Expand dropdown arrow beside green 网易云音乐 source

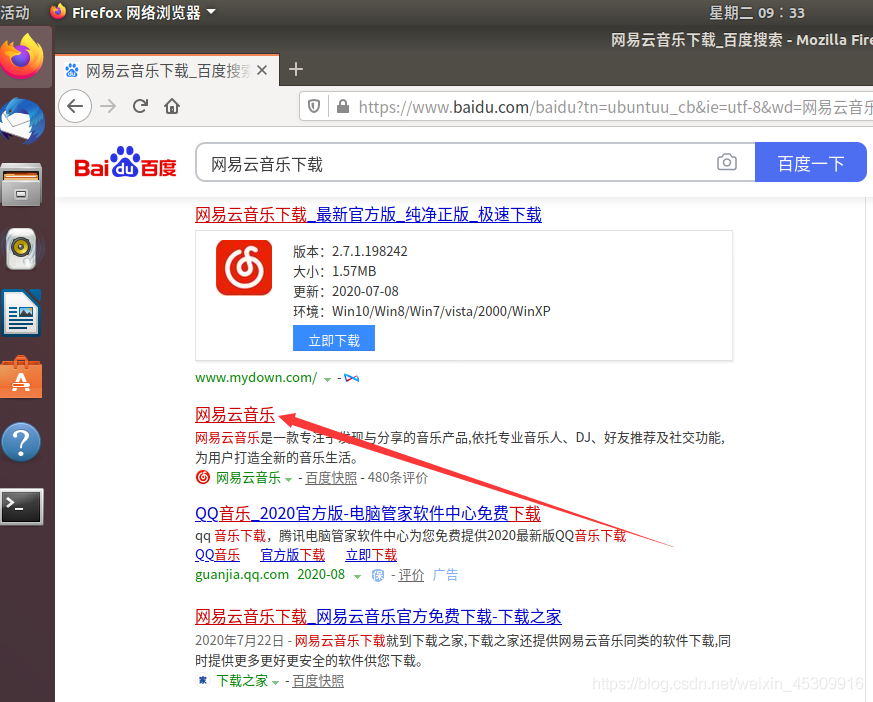[x=288, y=479]
